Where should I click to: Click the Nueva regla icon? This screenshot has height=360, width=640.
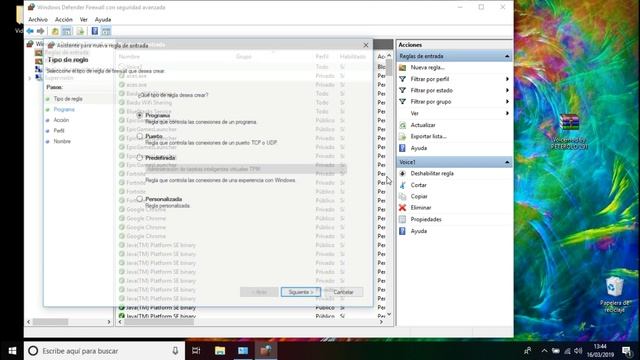pos(402,67)
